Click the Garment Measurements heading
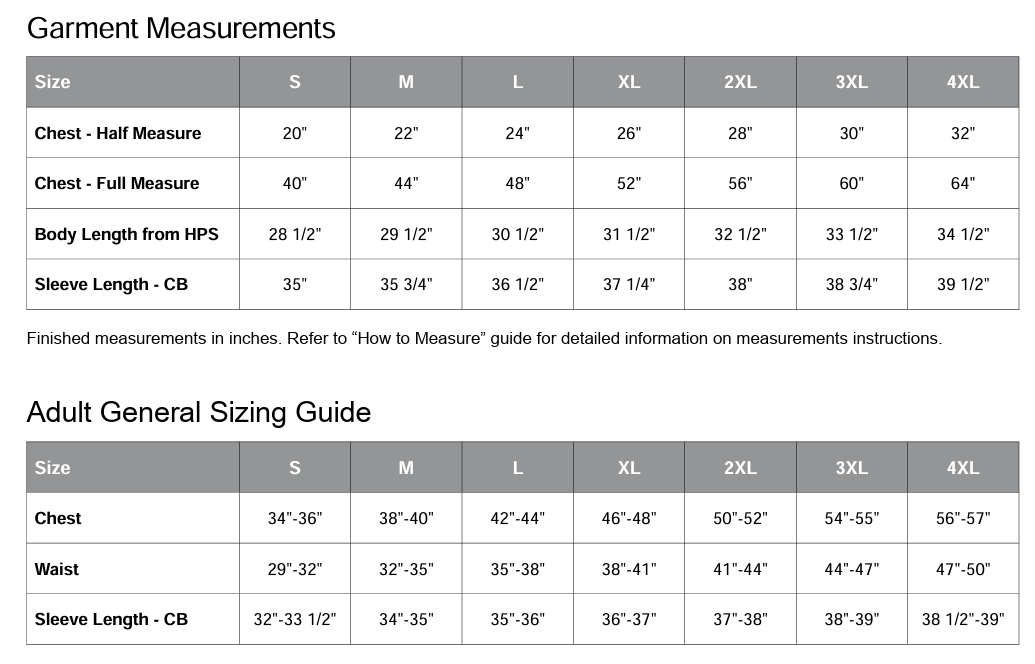Viewport: 1035px width, 664px height. click(x=181, y=28)
